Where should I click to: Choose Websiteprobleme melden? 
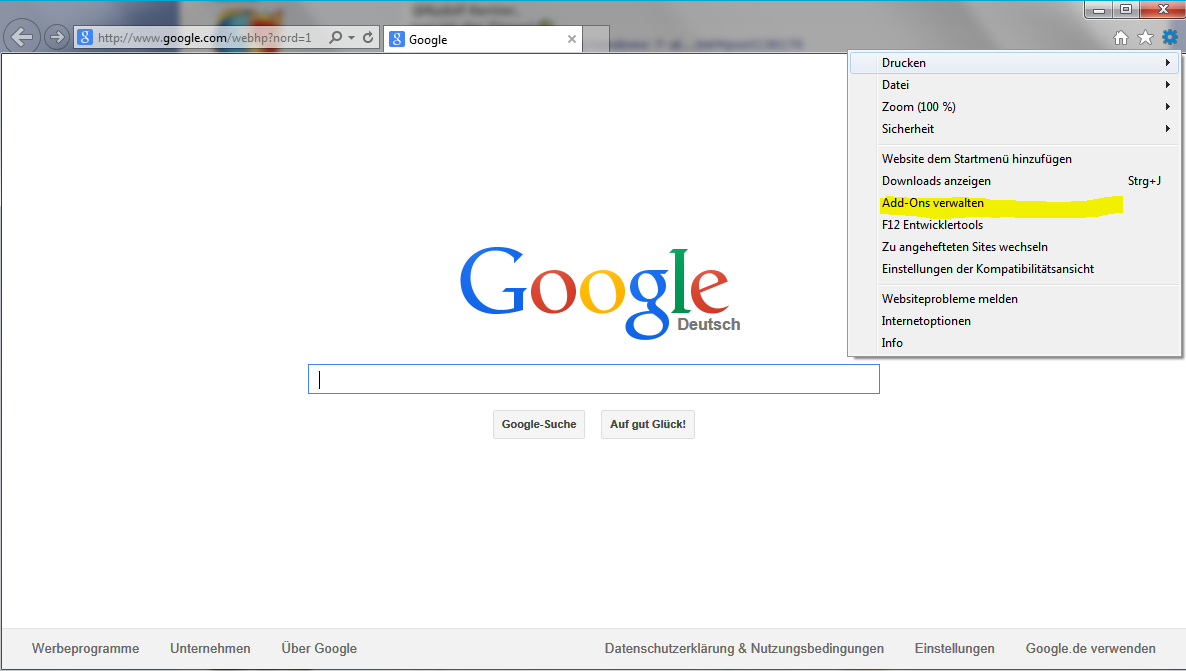click(x=1014, y=299)
